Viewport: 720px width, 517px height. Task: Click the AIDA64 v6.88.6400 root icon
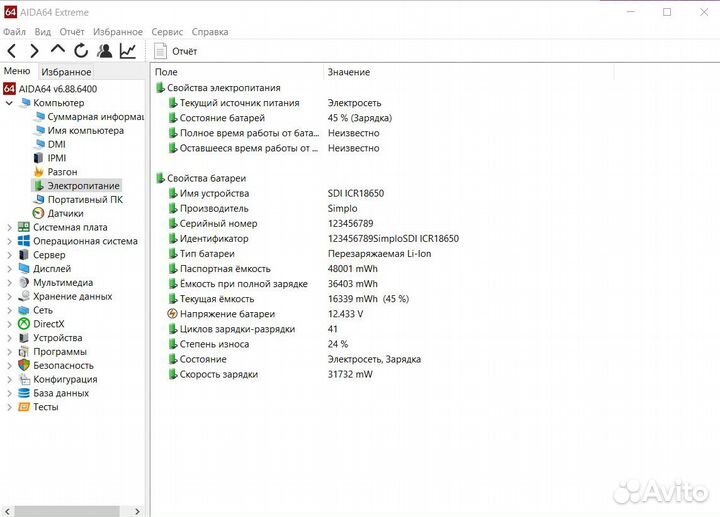point(9,89)
